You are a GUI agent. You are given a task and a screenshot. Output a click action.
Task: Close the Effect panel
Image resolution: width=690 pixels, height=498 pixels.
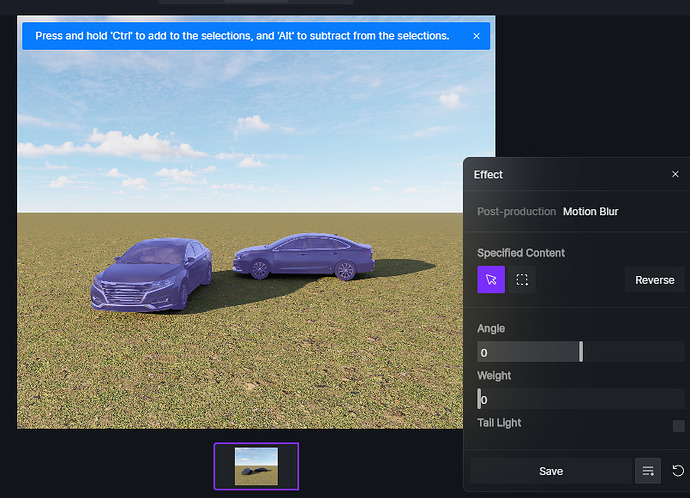tap(675, 175)
